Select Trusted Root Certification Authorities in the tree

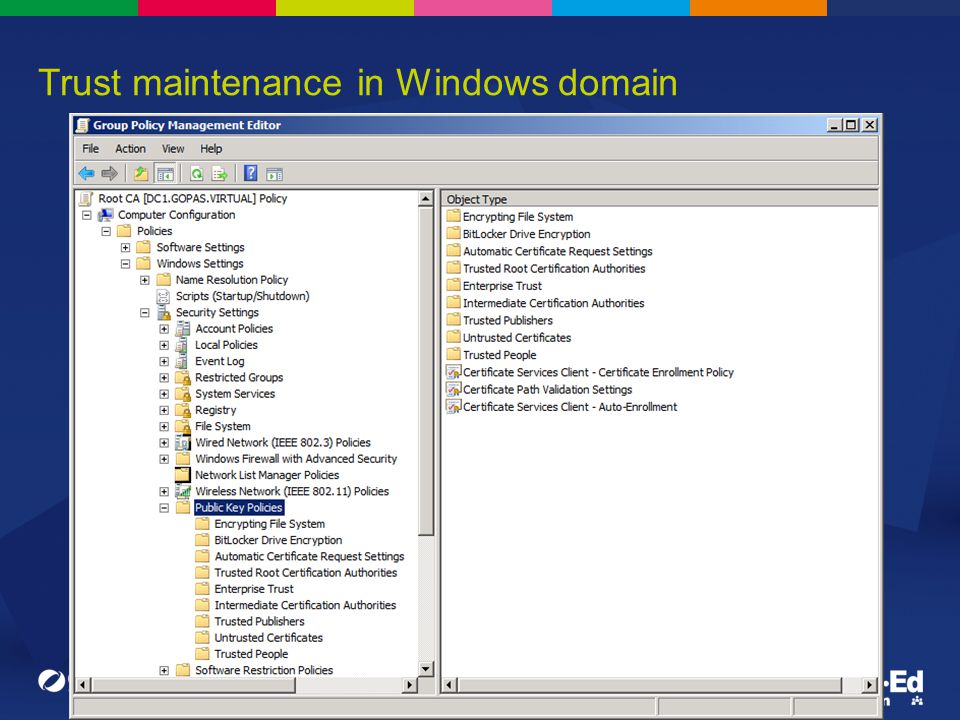(306, 572)
